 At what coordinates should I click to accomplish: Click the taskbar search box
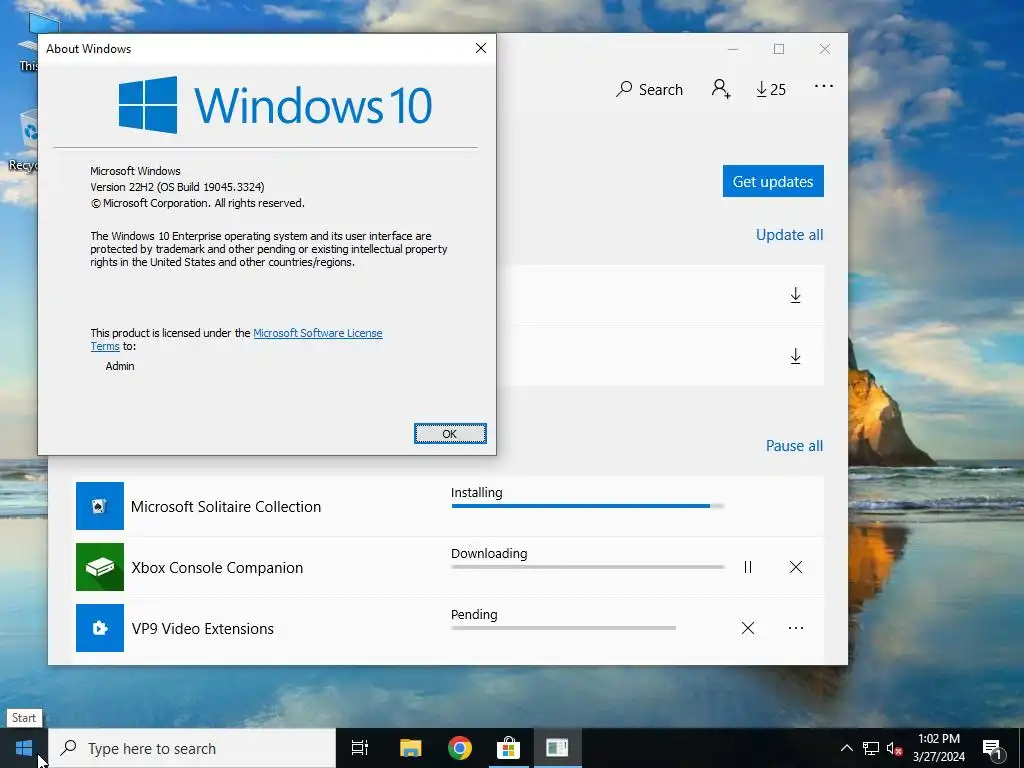coord(192,748)
